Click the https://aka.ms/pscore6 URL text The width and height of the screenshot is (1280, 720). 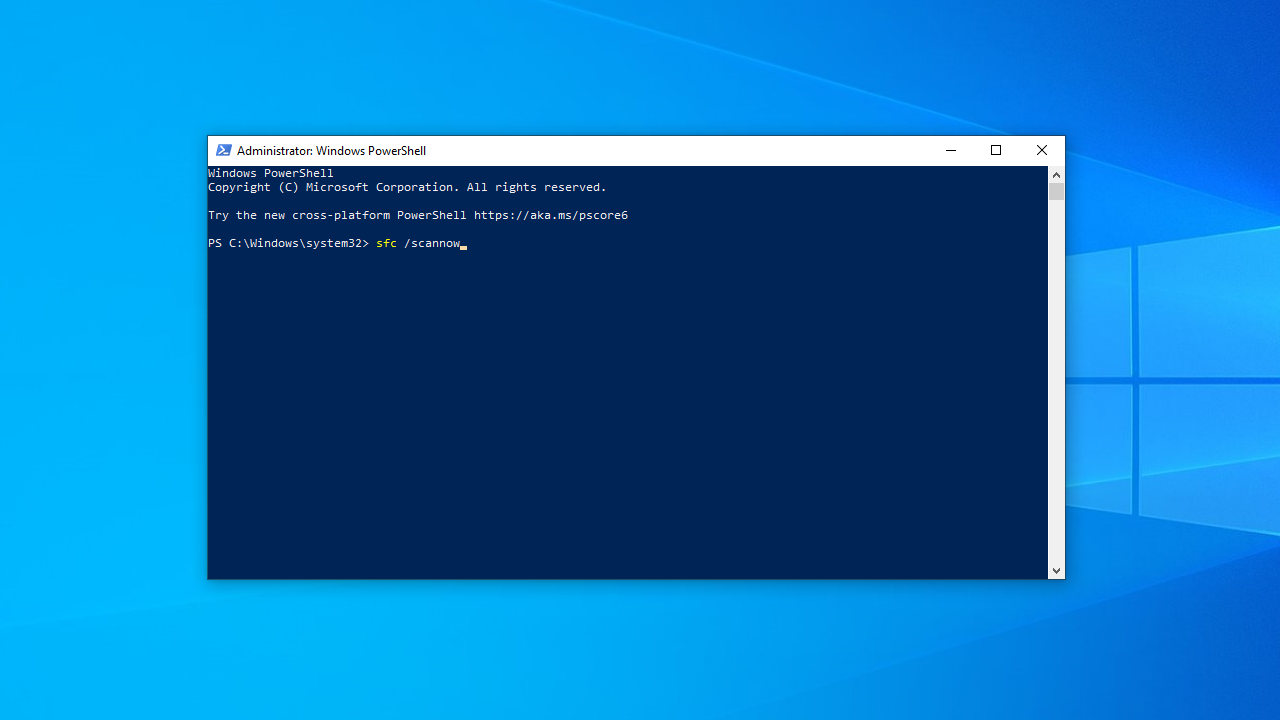[551, 215]
